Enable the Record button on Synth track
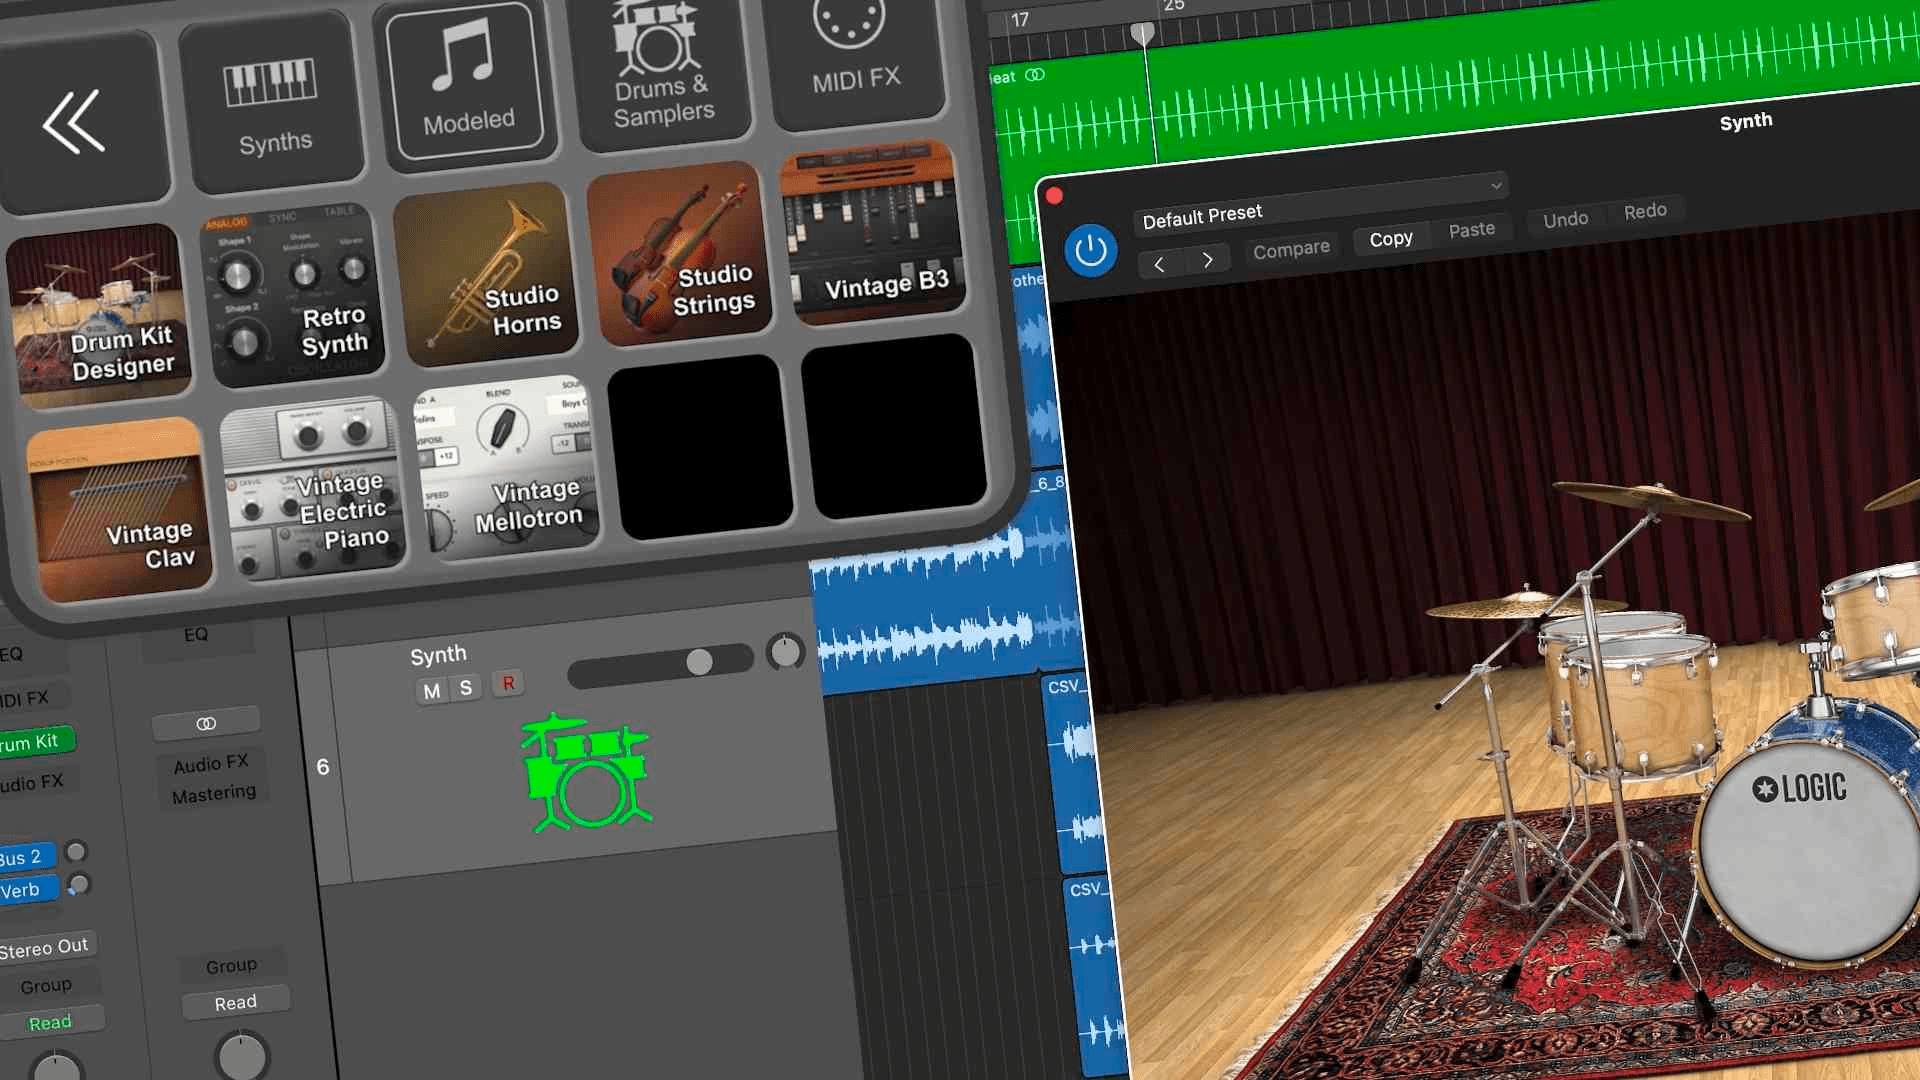 coord(508,684)
